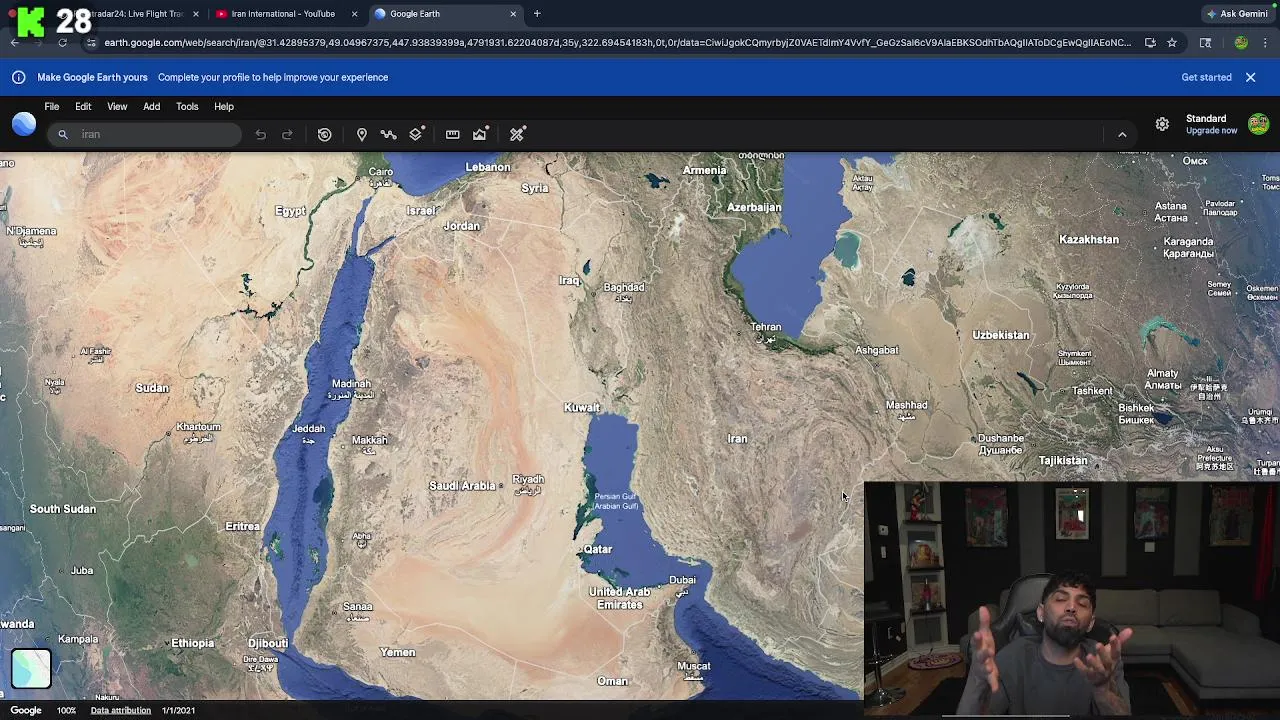
Task: Click the Saudi Arabia label
Action: pos(462,486)
